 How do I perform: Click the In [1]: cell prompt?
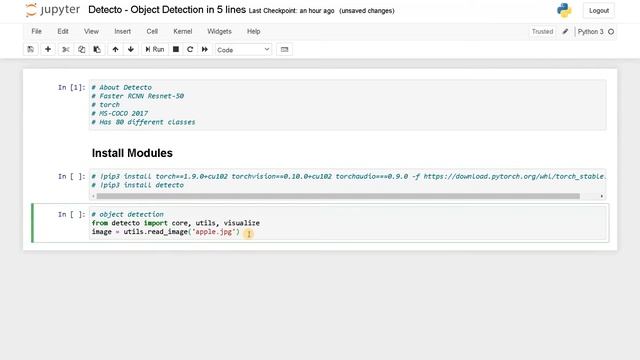point(72,87)
